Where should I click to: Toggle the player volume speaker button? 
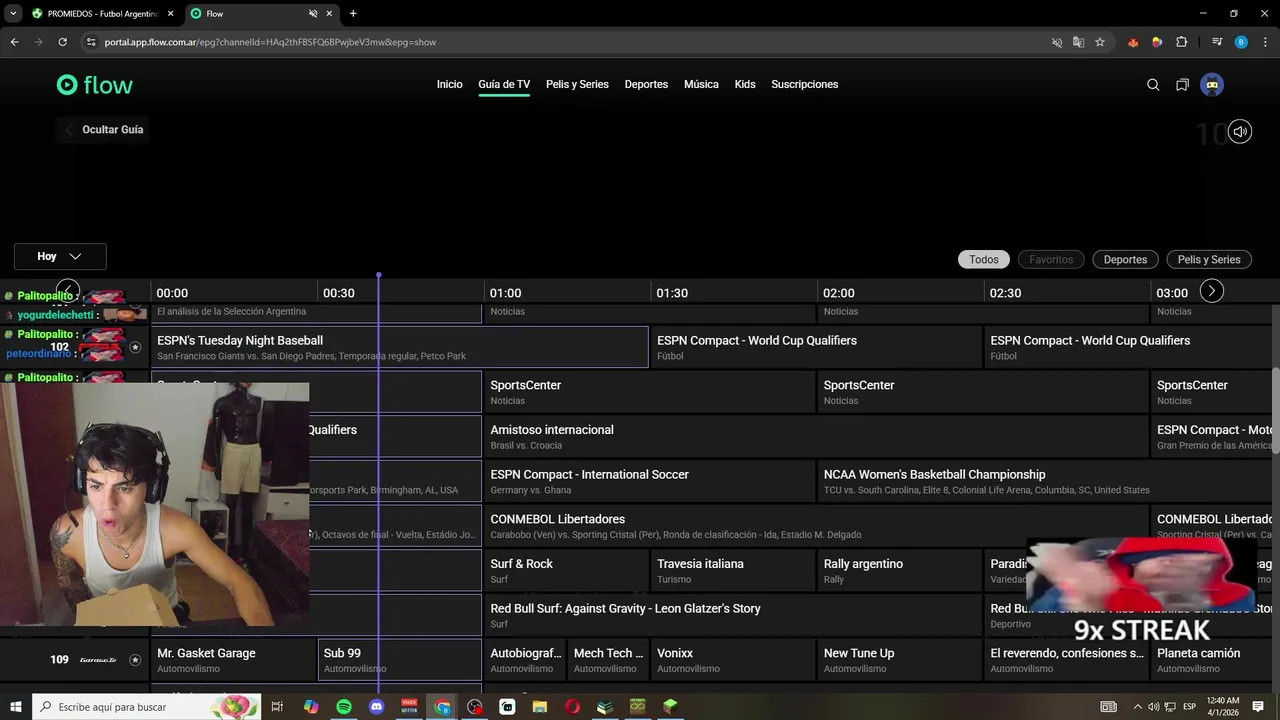(1240, 131)
